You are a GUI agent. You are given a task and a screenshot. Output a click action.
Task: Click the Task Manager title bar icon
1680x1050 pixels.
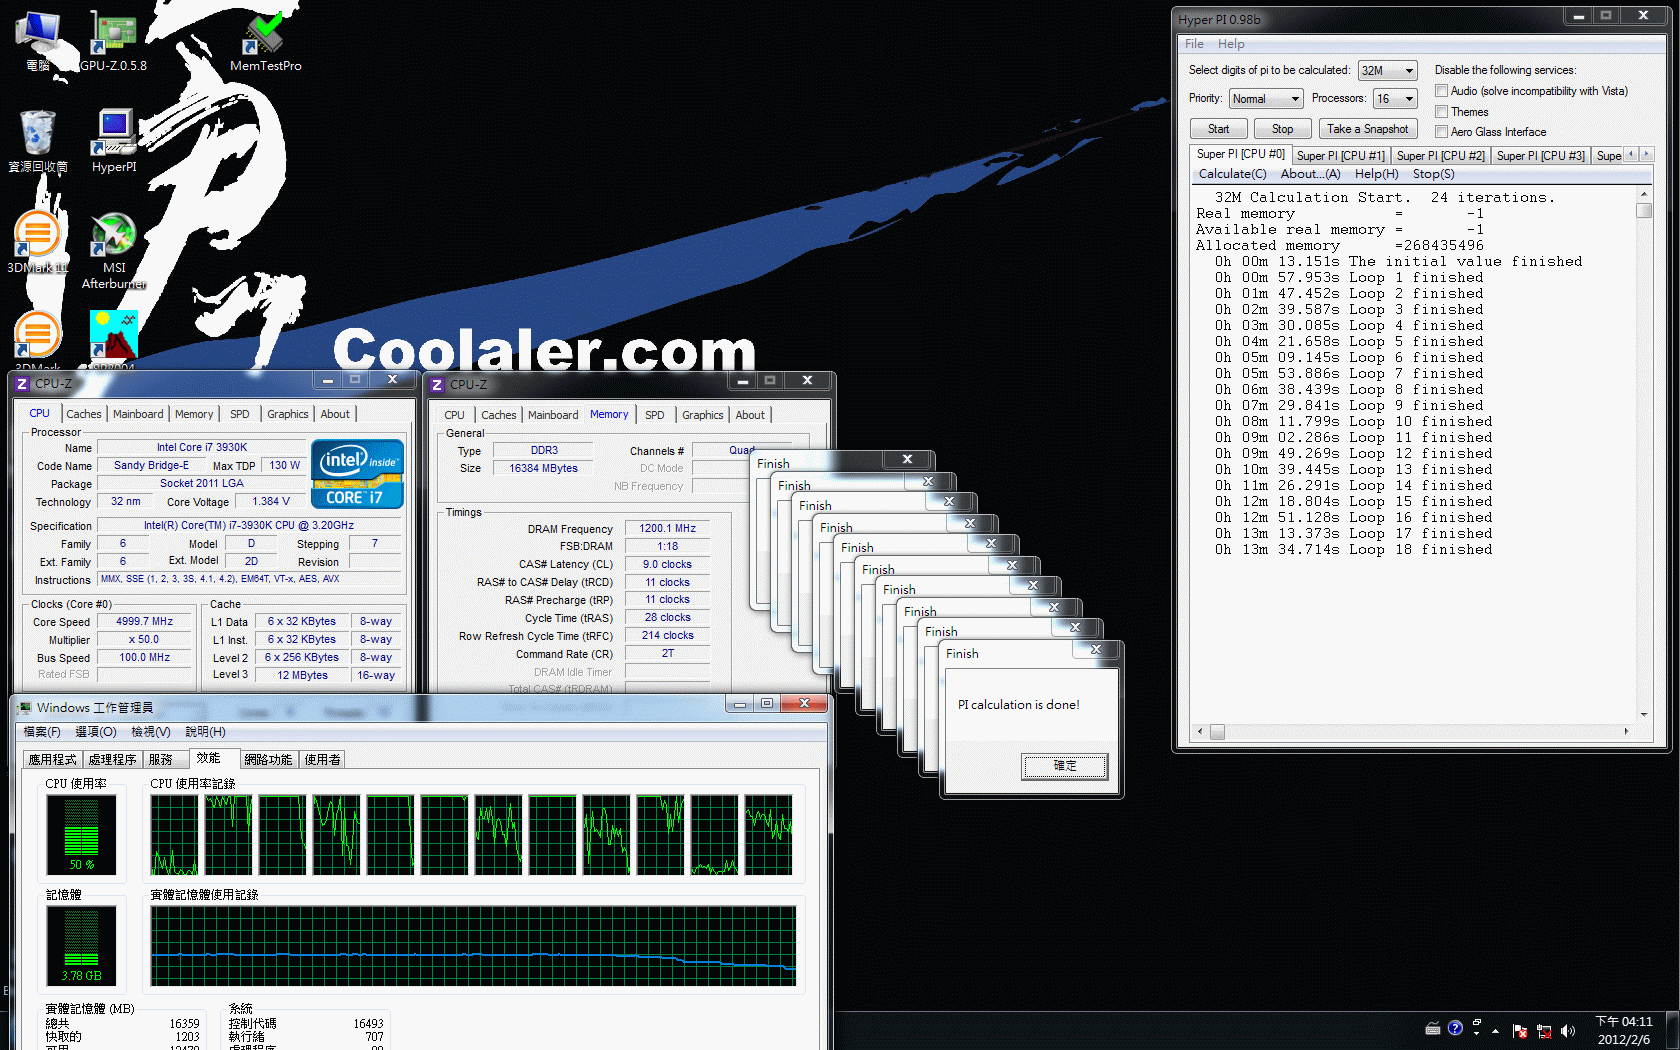[x=25, y=707]
